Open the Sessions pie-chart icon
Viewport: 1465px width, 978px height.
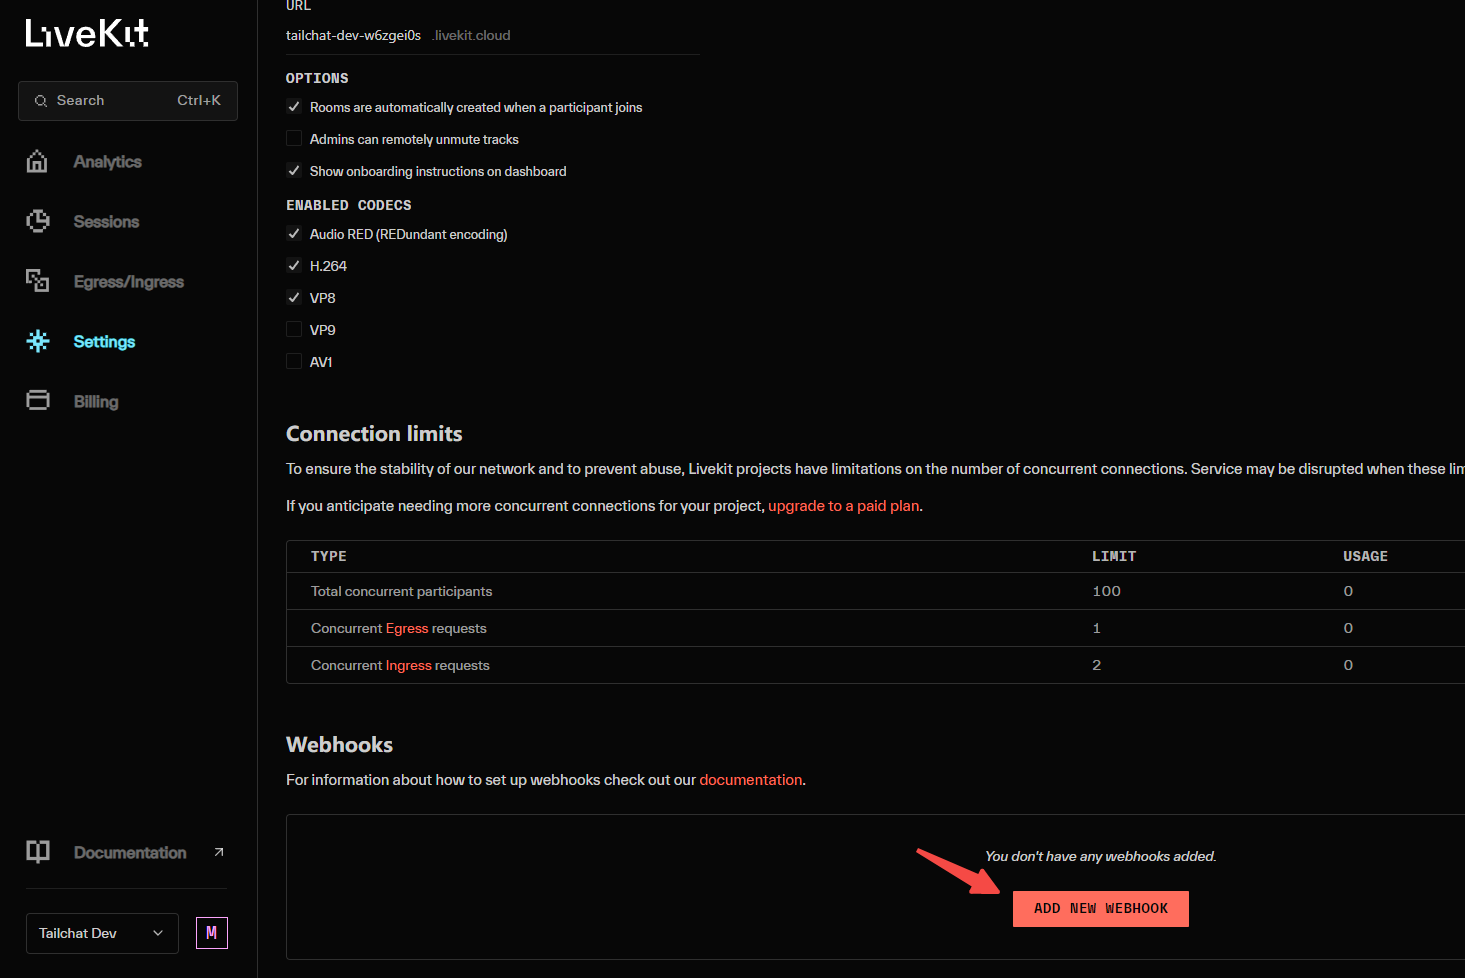pos(37,221)
